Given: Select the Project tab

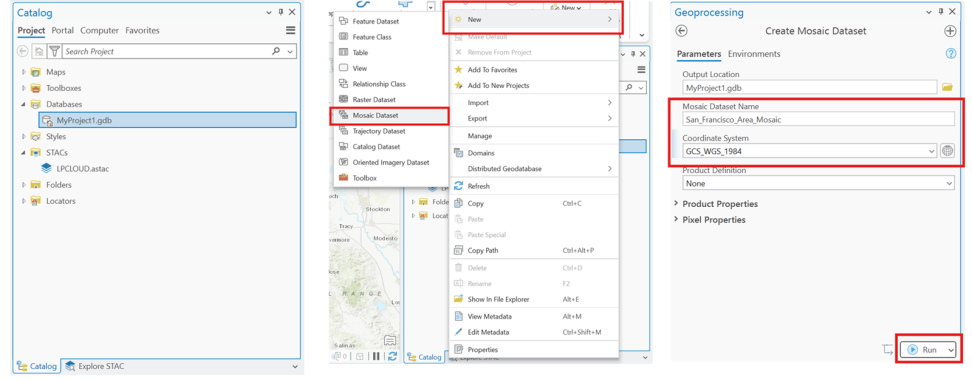Looking at the screenshot, I should pos(31,30).
